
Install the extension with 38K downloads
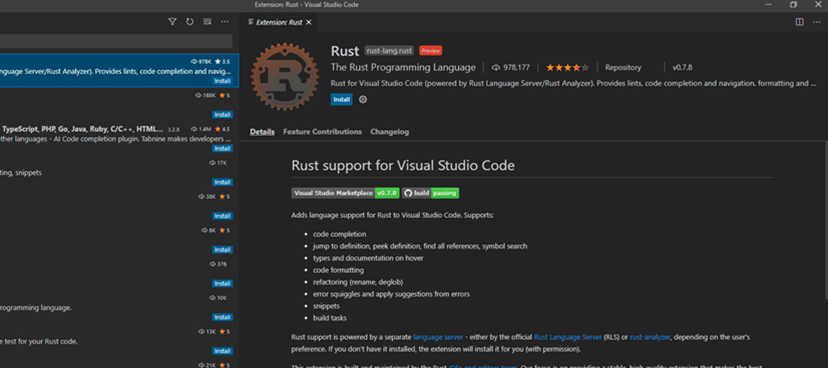(x=222, y=216)
